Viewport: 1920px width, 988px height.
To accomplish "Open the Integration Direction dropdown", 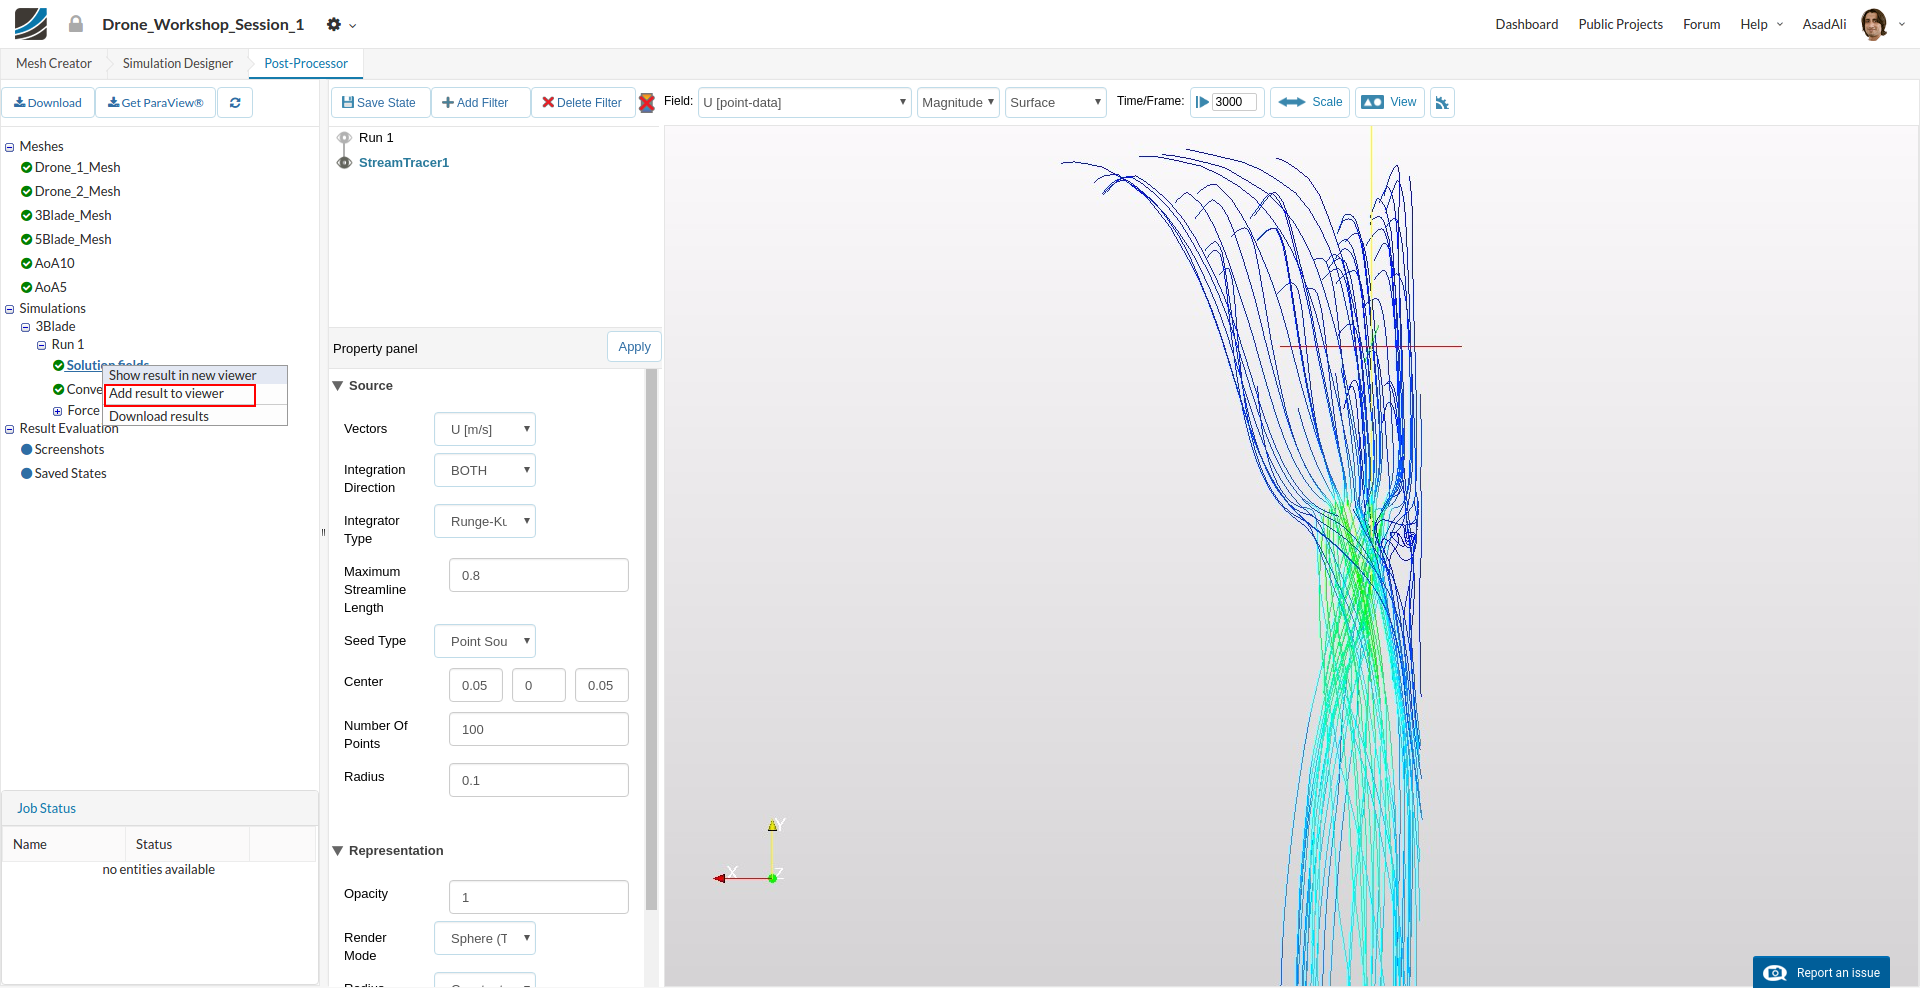I will click(485, 470).
